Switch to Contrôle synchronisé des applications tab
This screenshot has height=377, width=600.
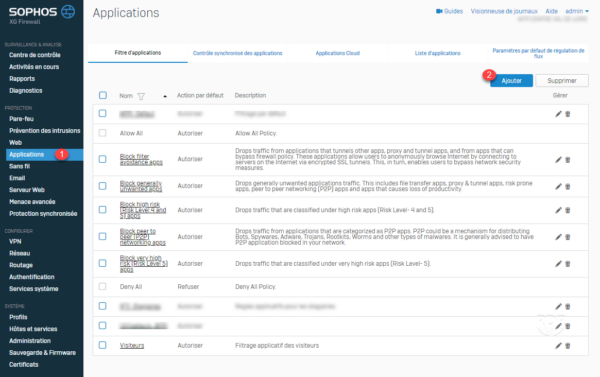[238, 53]
